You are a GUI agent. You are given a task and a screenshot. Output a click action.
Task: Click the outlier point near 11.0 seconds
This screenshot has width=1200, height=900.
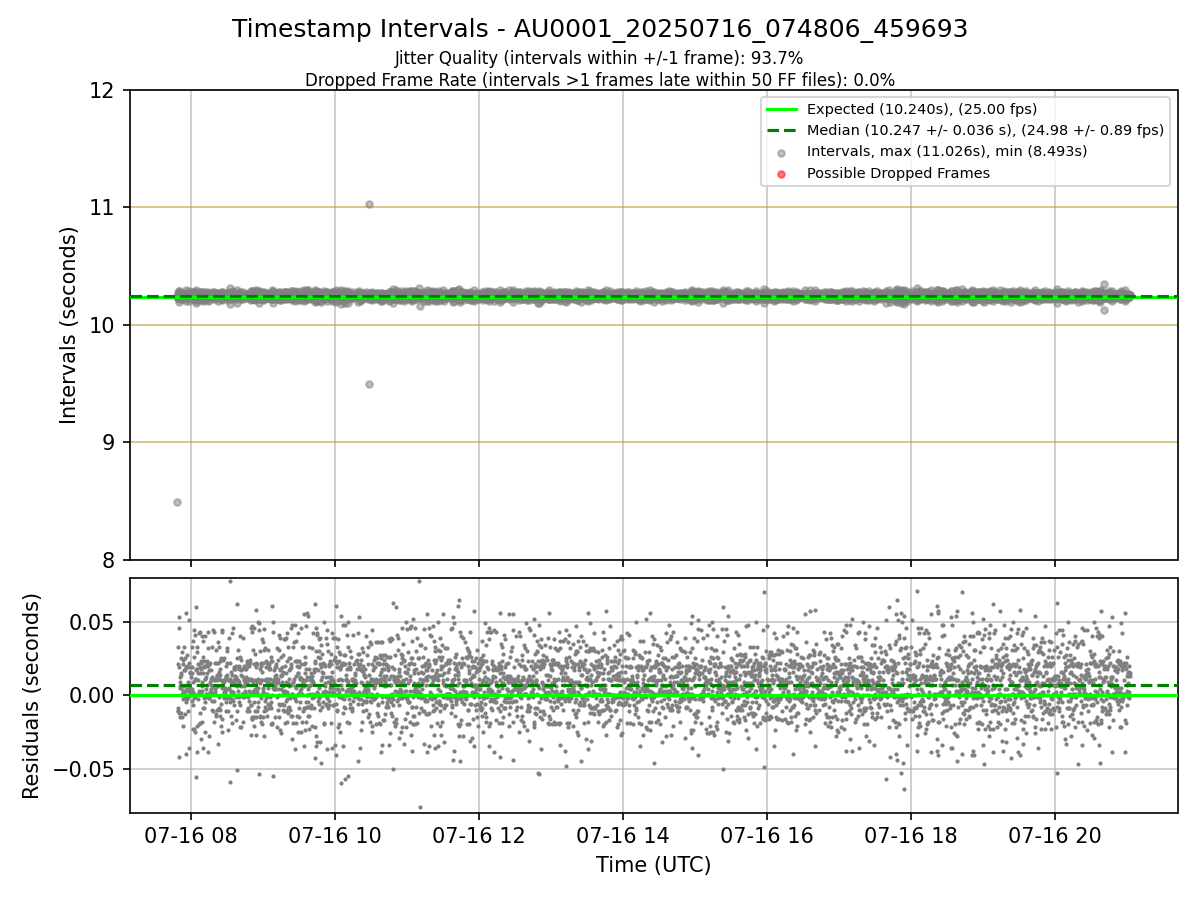pos(369,204)
